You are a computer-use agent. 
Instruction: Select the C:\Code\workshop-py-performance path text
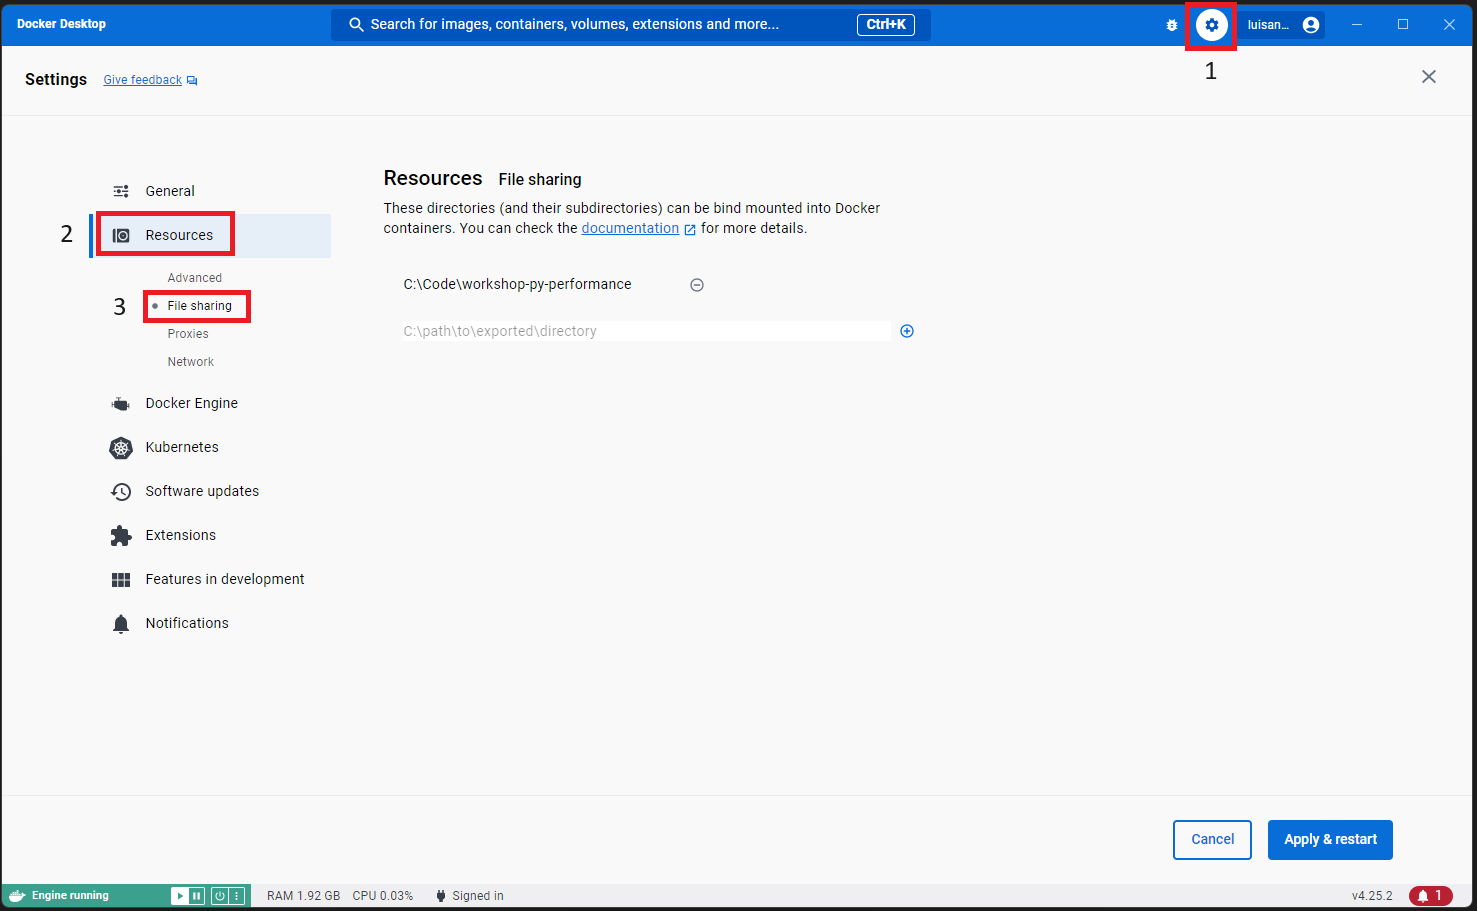[517, 284]
